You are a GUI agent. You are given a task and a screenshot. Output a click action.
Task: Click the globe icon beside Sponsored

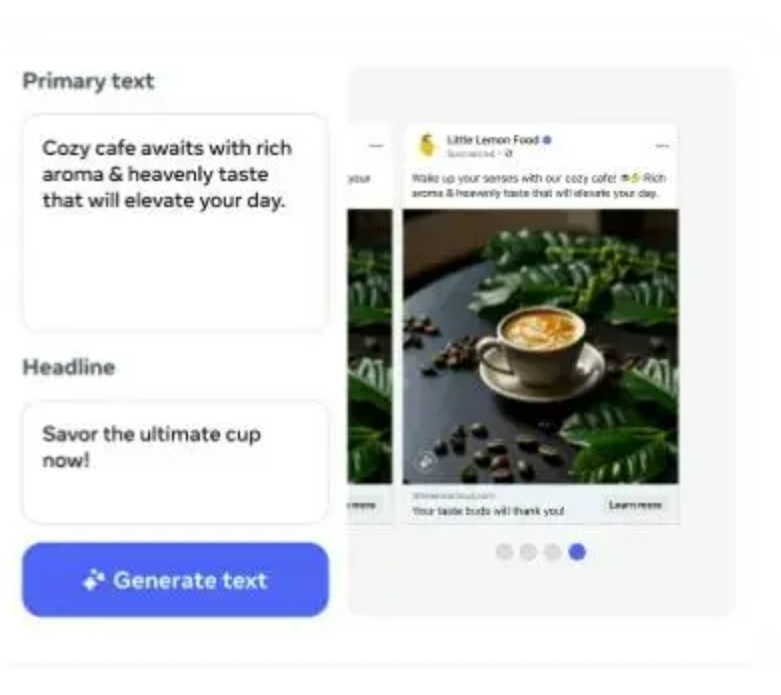508,154
